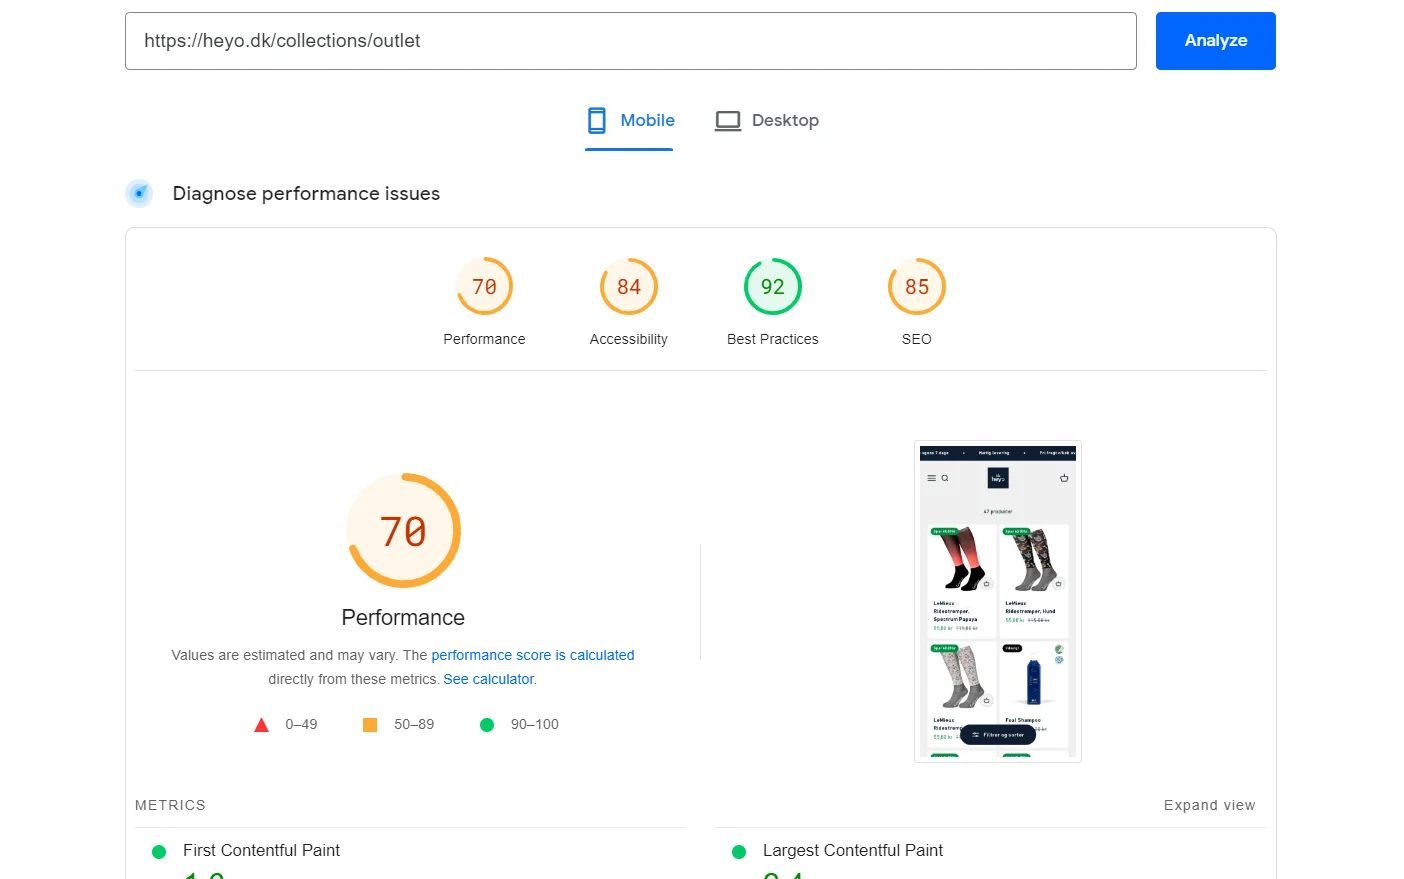This screenshot has height=879, width=1404.
Task: Click the large 'Performance' title text
Action: coord(403,617)
